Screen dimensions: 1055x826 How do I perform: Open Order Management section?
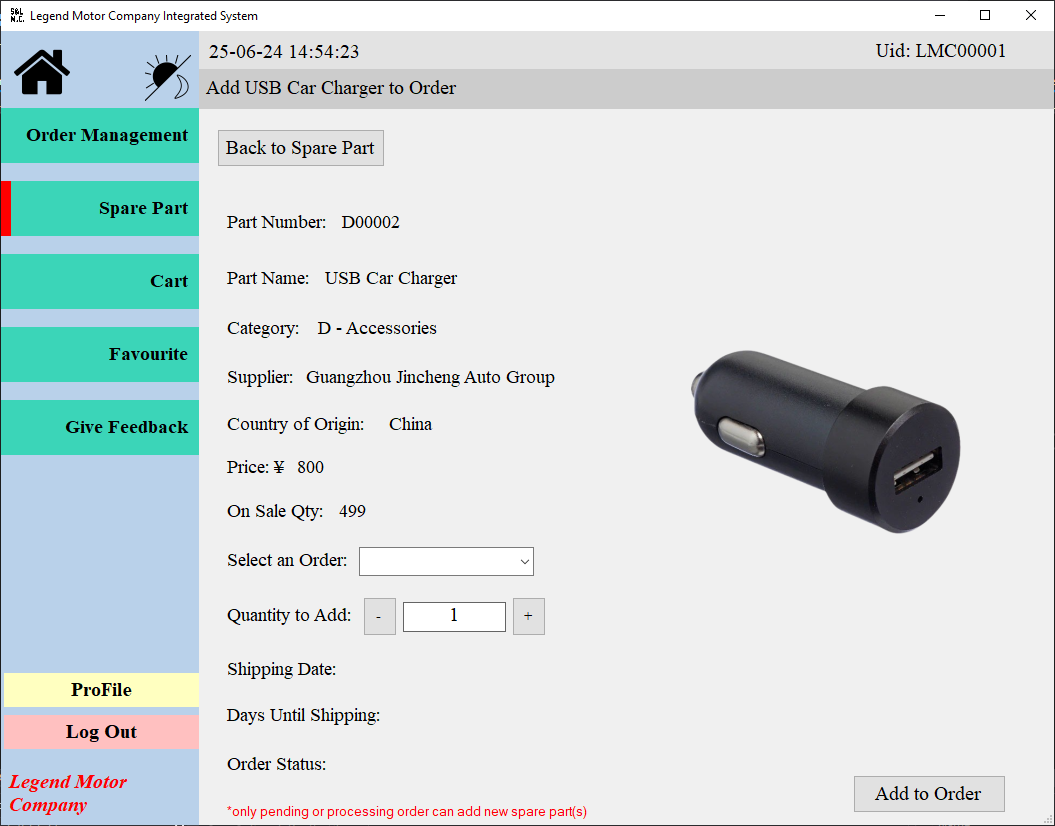[100, 135]
